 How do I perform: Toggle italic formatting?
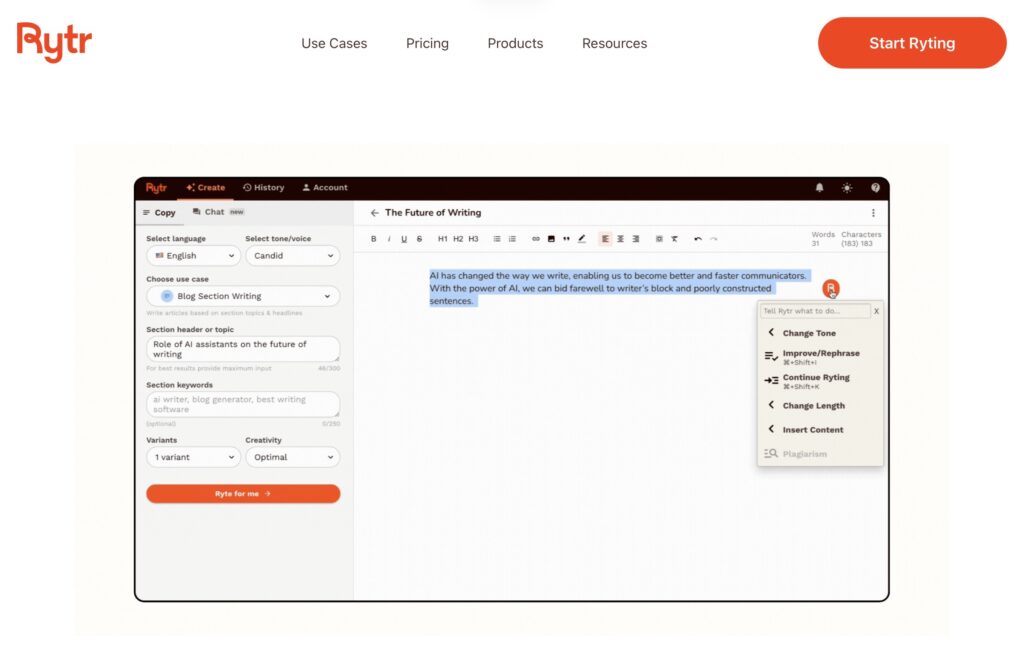pos(389,239)
